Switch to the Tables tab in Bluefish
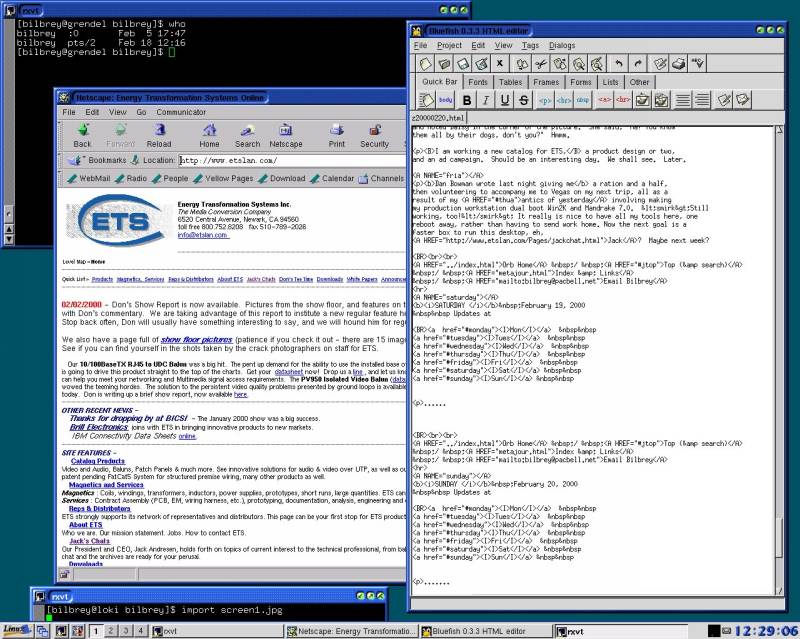This screenshot has width=800, height=639. [x=510, y=82]
